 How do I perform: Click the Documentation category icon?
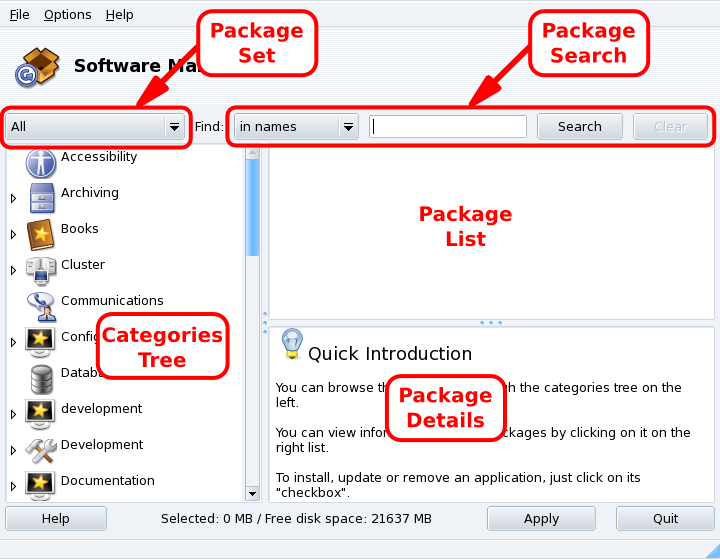(41, 485)
